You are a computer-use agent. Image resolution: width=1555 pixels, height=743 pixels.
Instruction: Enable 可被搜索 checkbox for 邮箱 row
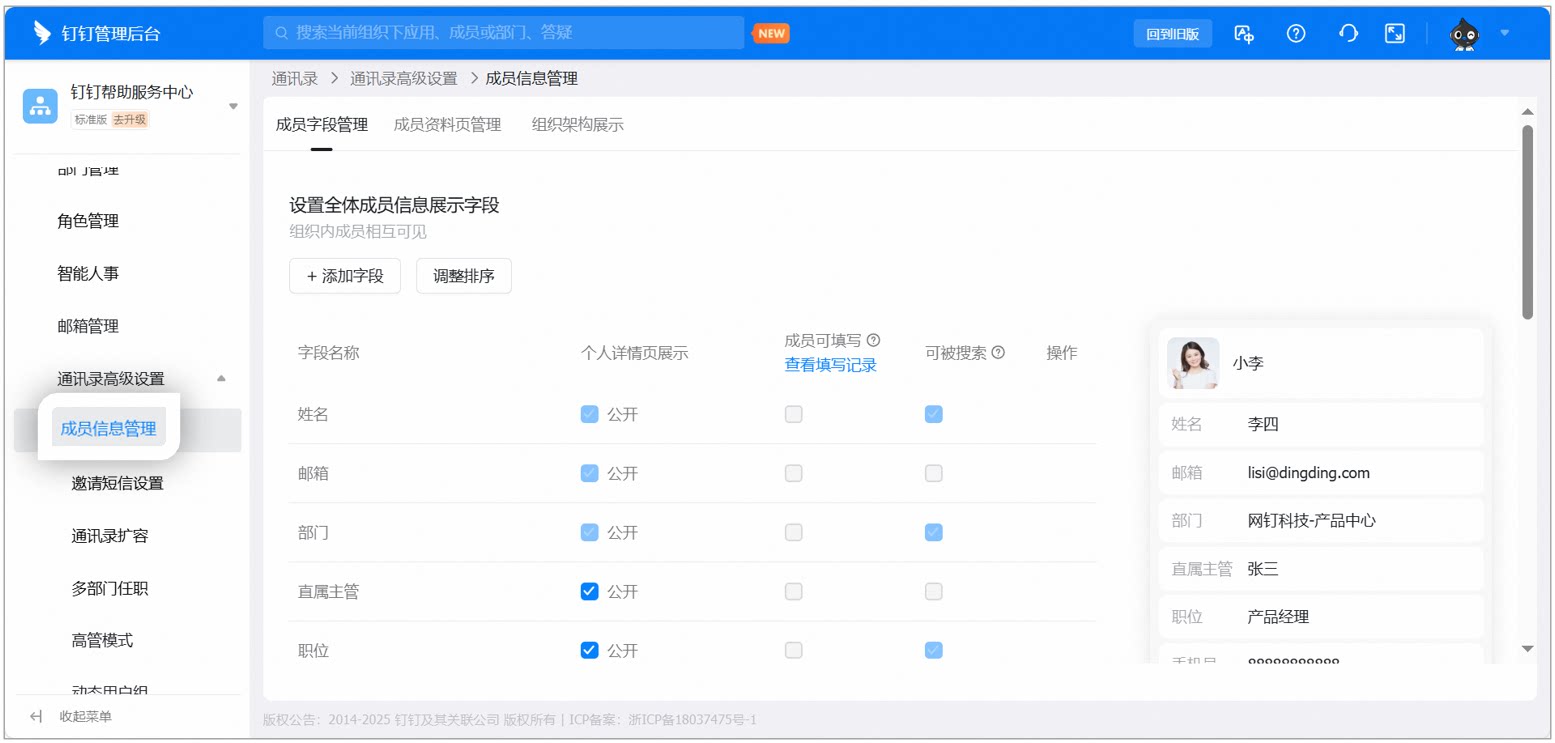point(934,473)
